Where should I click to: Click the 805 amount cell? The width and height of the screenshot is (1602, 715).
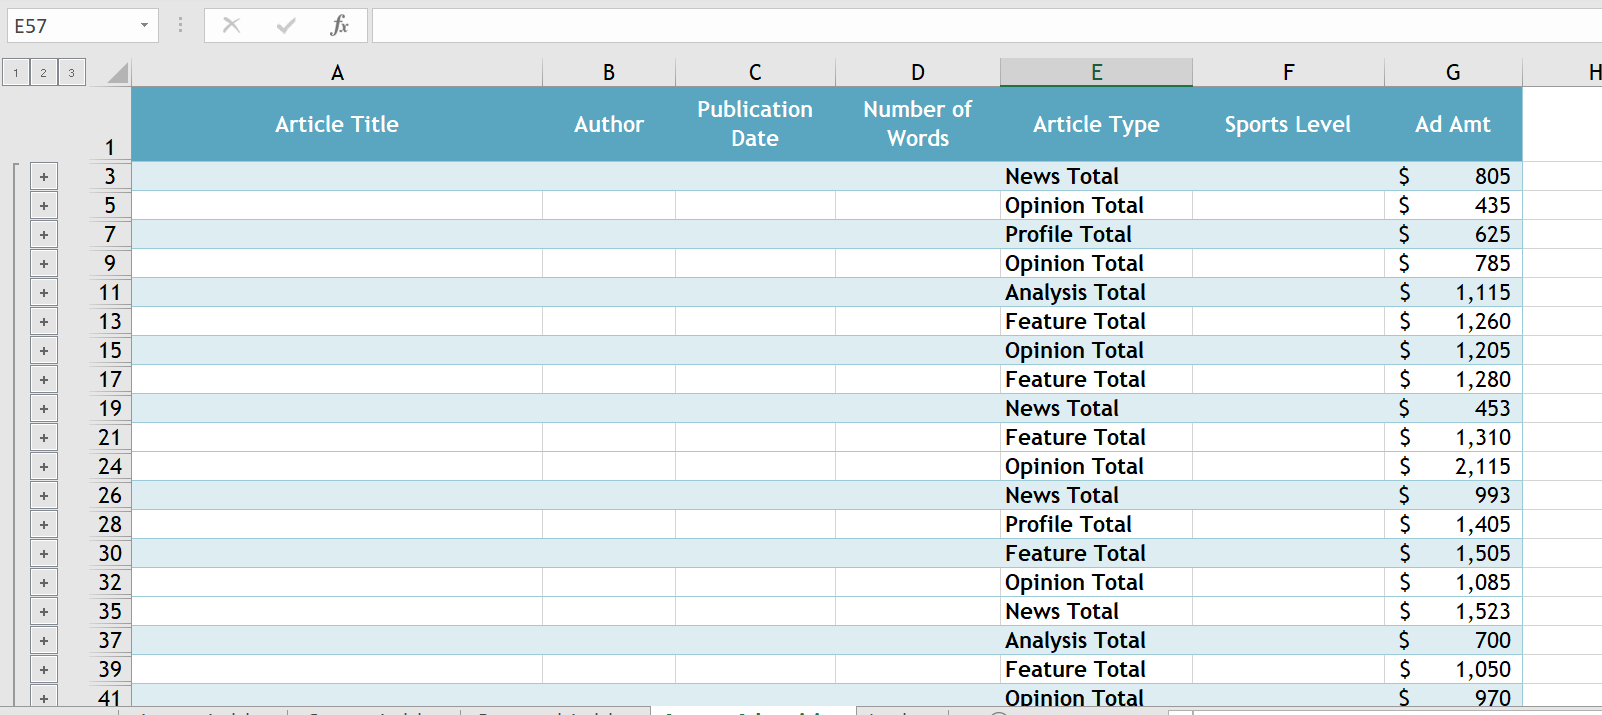pyautogui.click(x=1453, y=177)
